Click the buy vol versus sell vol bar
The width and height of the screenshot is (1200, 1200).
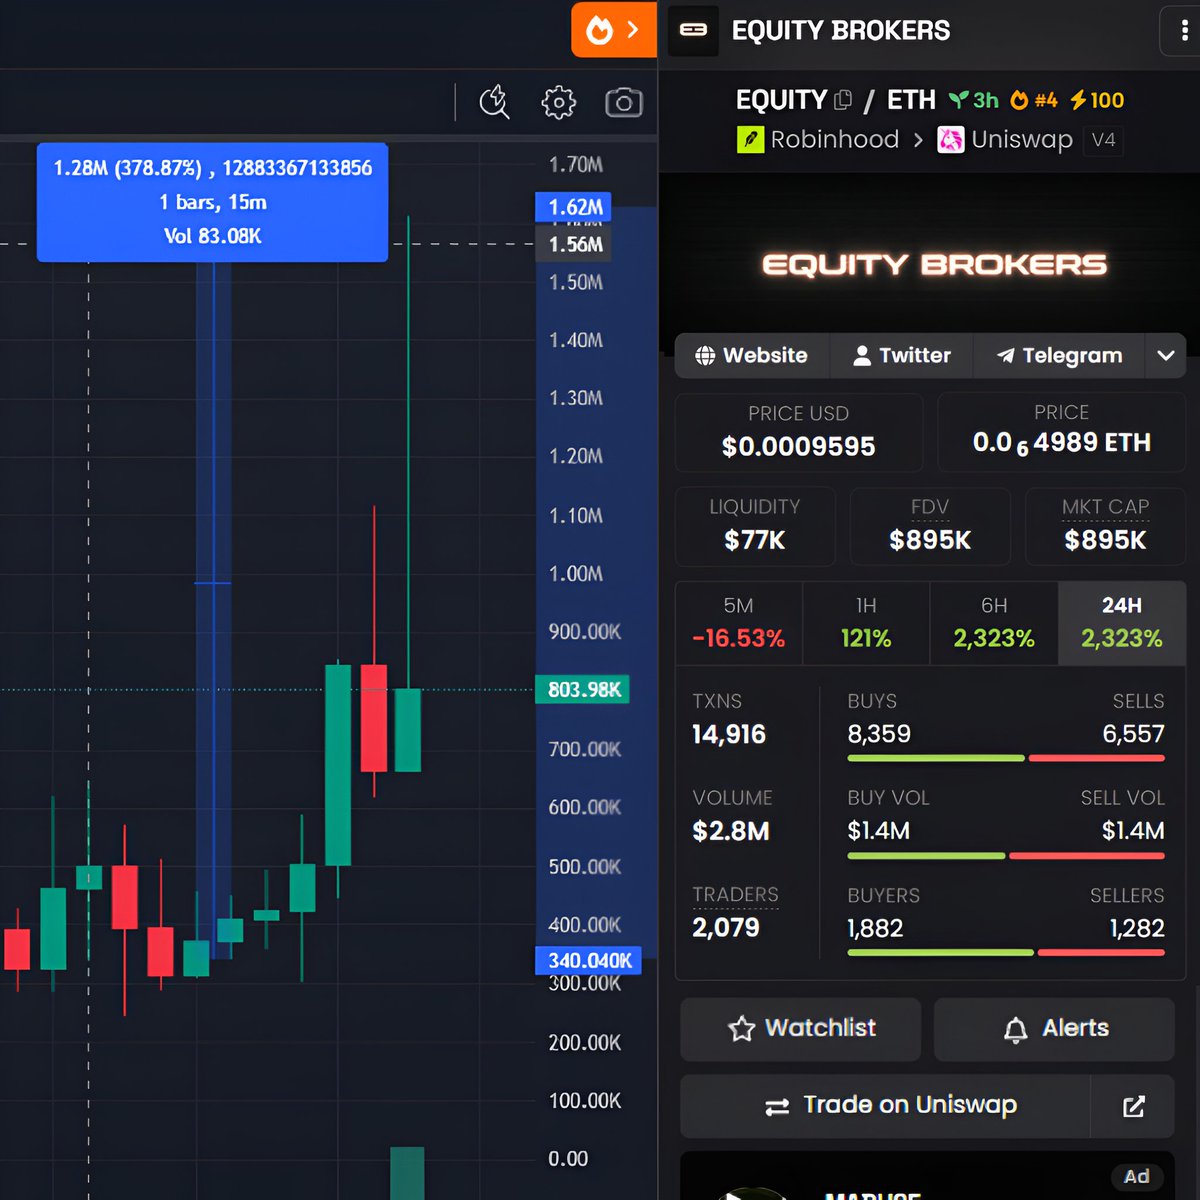coord(1006,856)
